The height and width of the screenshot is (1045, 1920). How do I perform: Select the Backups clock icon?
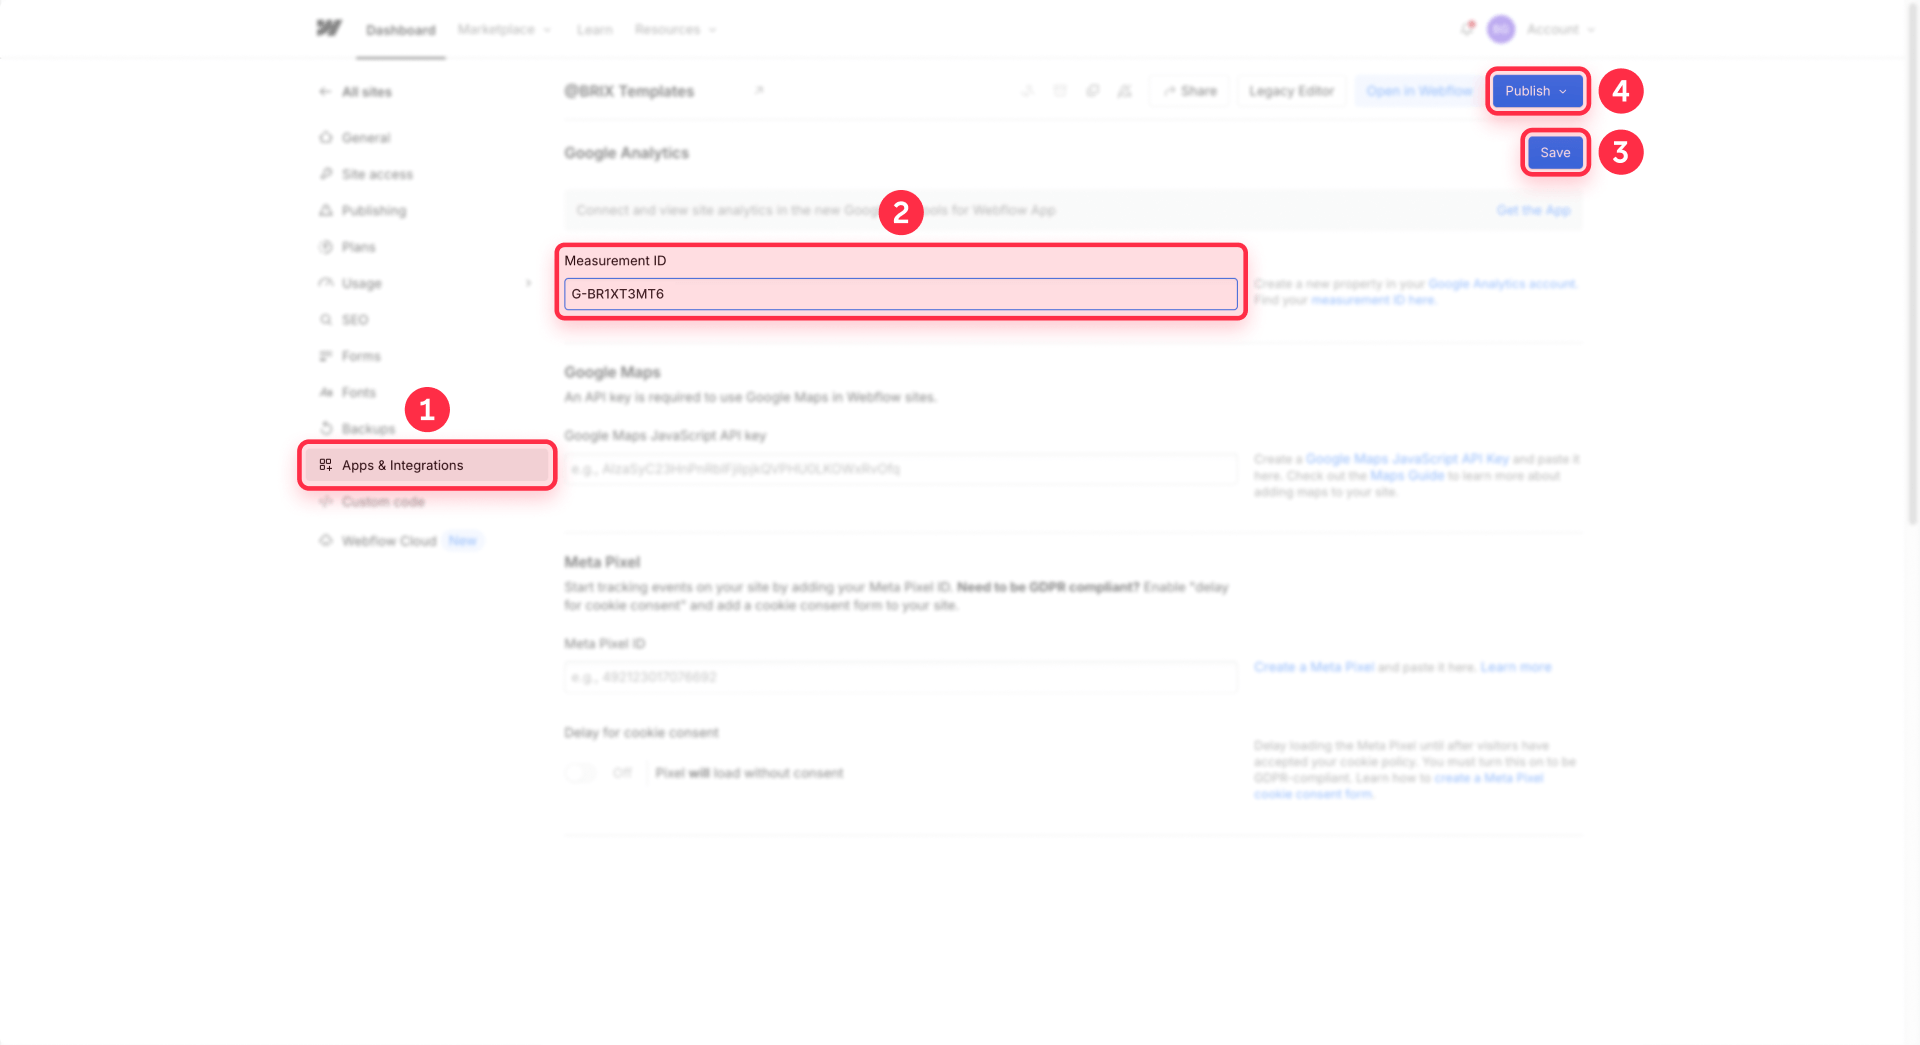(326, 428)
